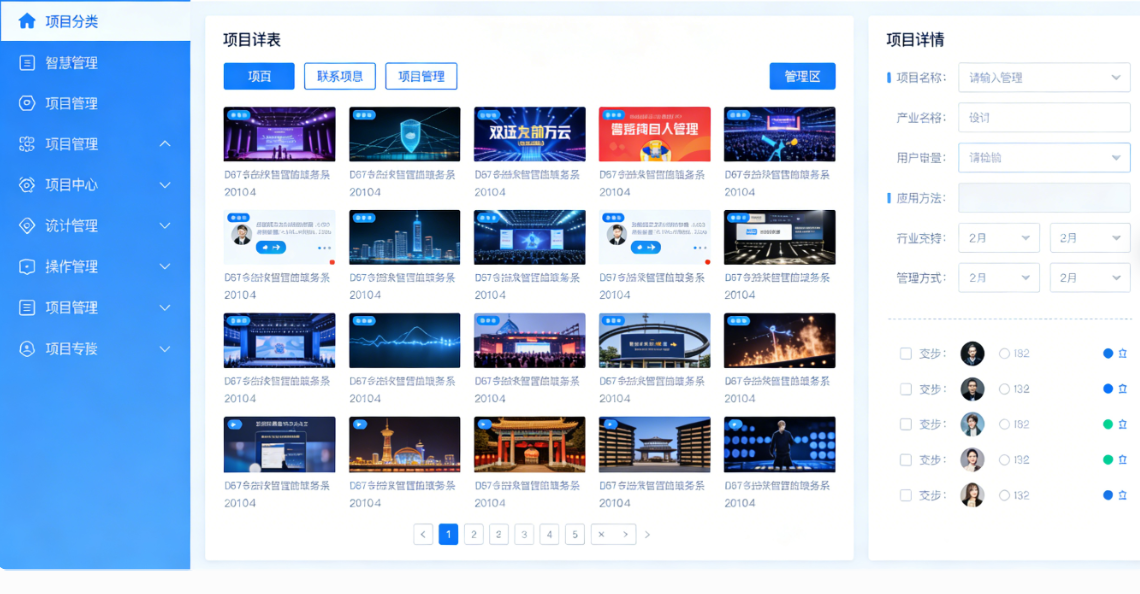1140x594 pixels.
Task: Click the list icon beside 智慧管理
Action: coord(27,63)
